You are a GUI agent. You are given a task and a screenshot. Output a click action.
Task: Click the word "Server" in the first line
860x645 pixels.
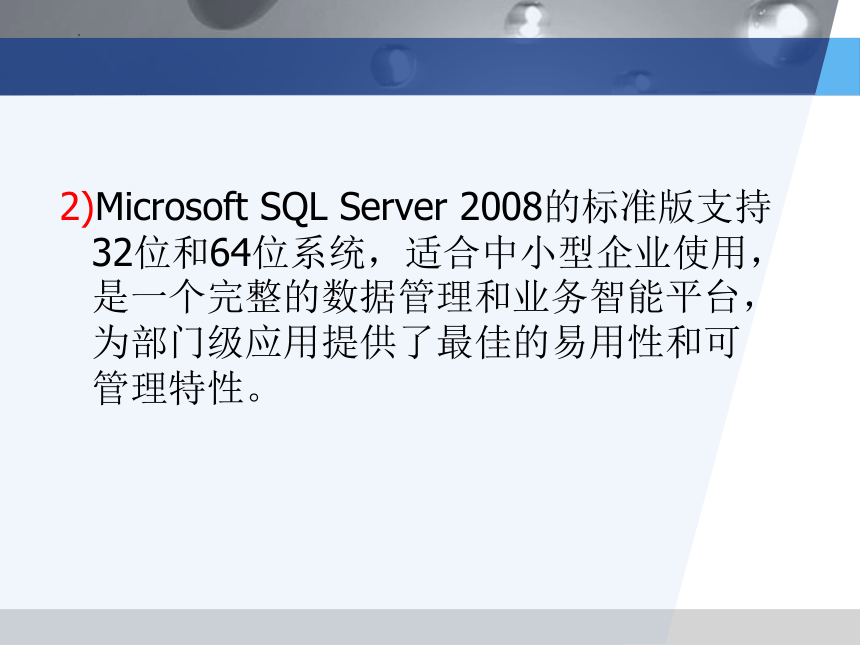pyautogui.click(x=393, y=207)
